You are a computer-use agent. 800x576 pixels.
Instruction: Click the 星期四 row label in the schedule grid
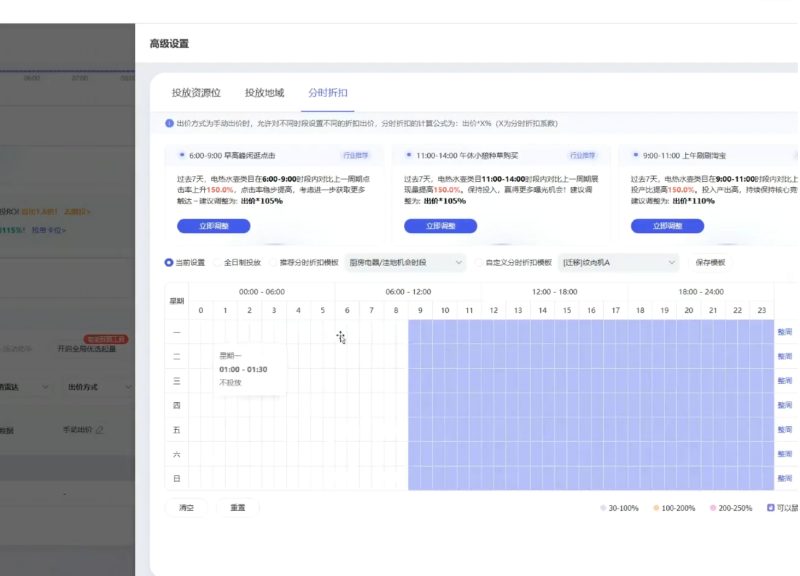point(177,405)
